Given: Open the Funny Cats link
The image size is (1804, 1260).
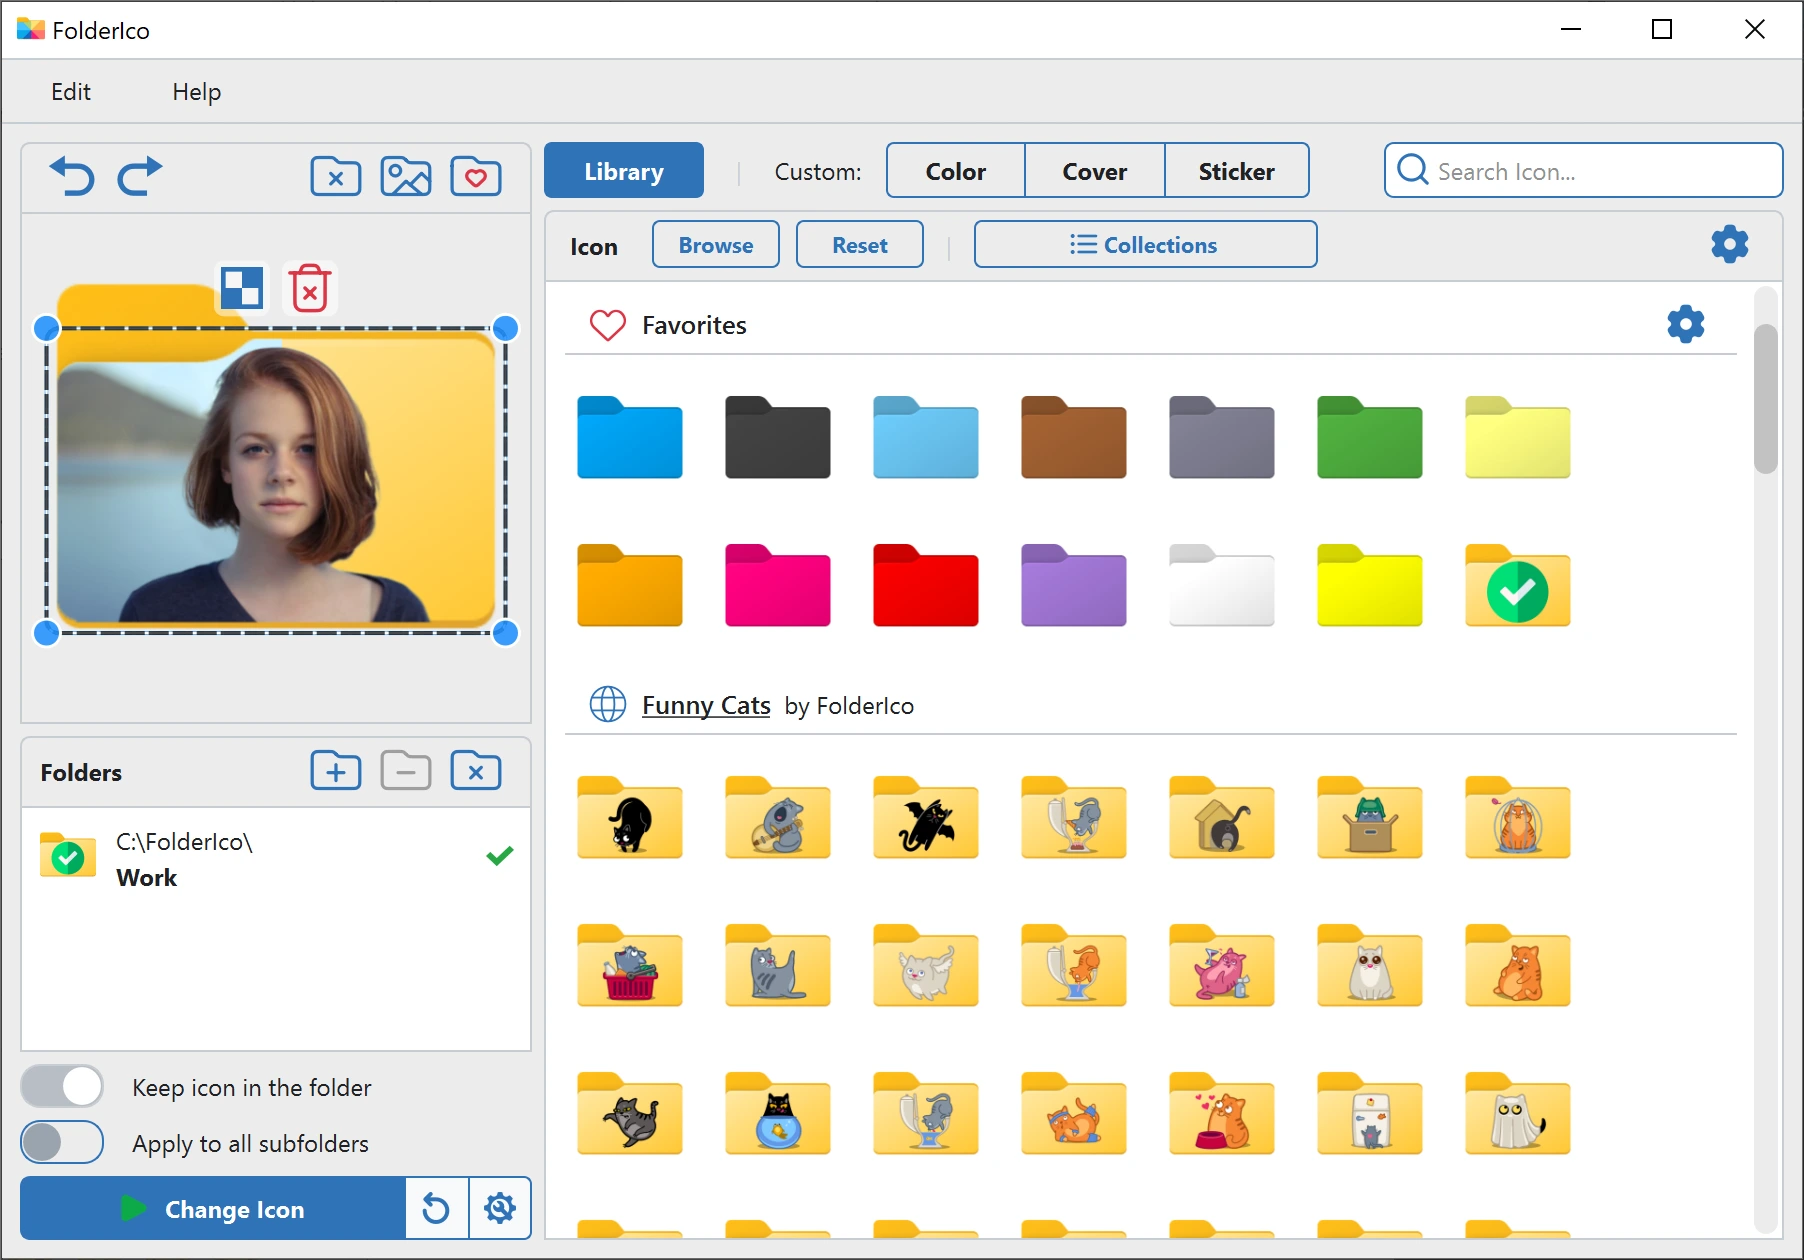Looking at the screenshot, I should tap(706, 705).
